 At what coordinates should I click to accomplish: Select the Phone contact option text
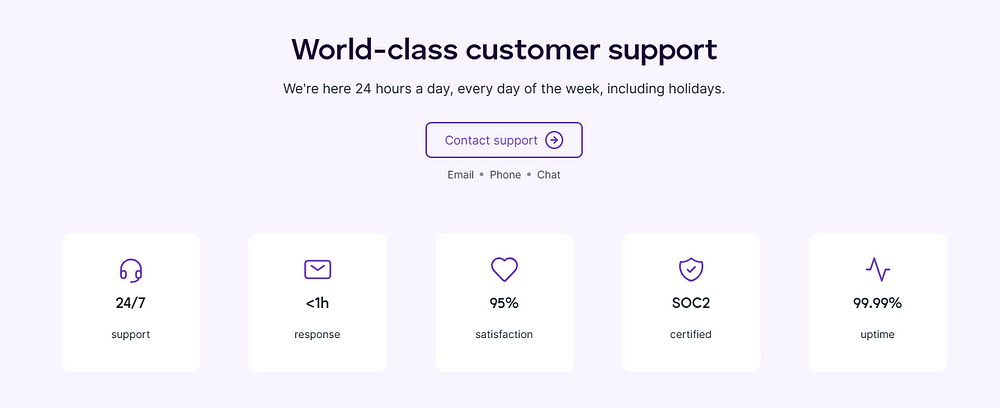click(505, 175)
